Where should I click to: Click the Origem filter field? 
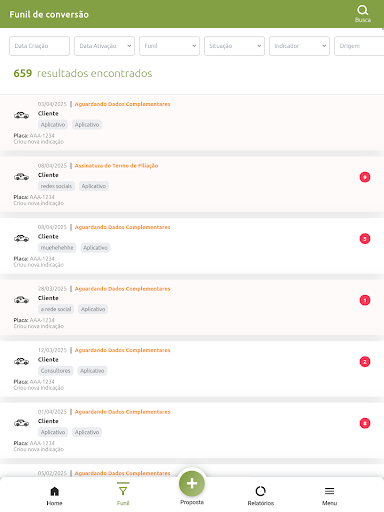(359, 46)
